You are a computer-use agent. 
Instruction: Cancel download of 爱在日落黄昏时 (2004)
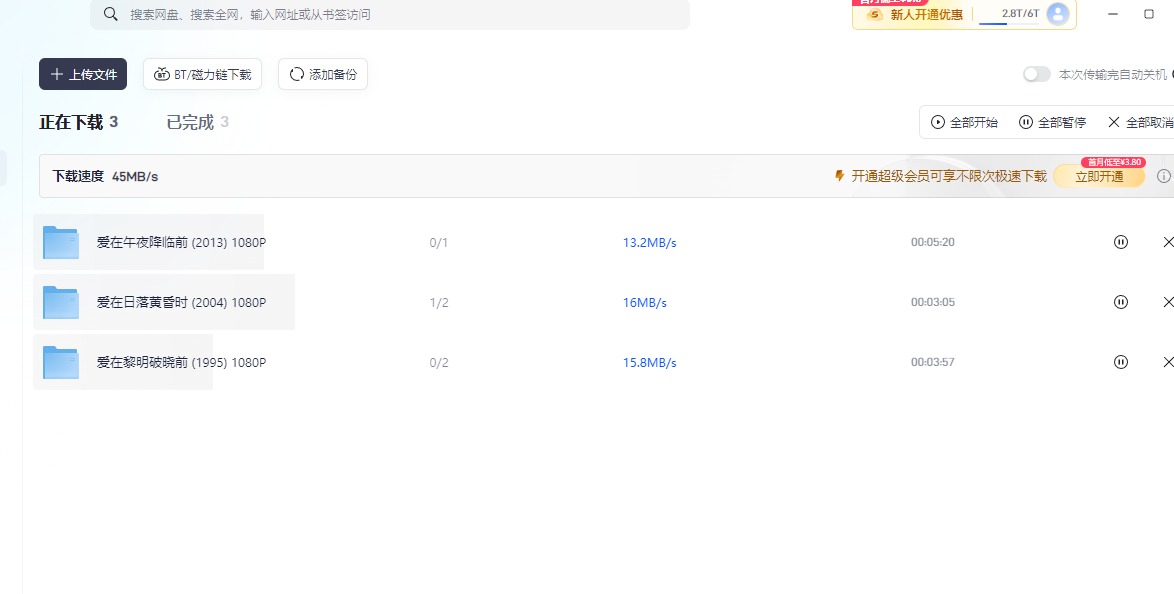[1168, 302]
